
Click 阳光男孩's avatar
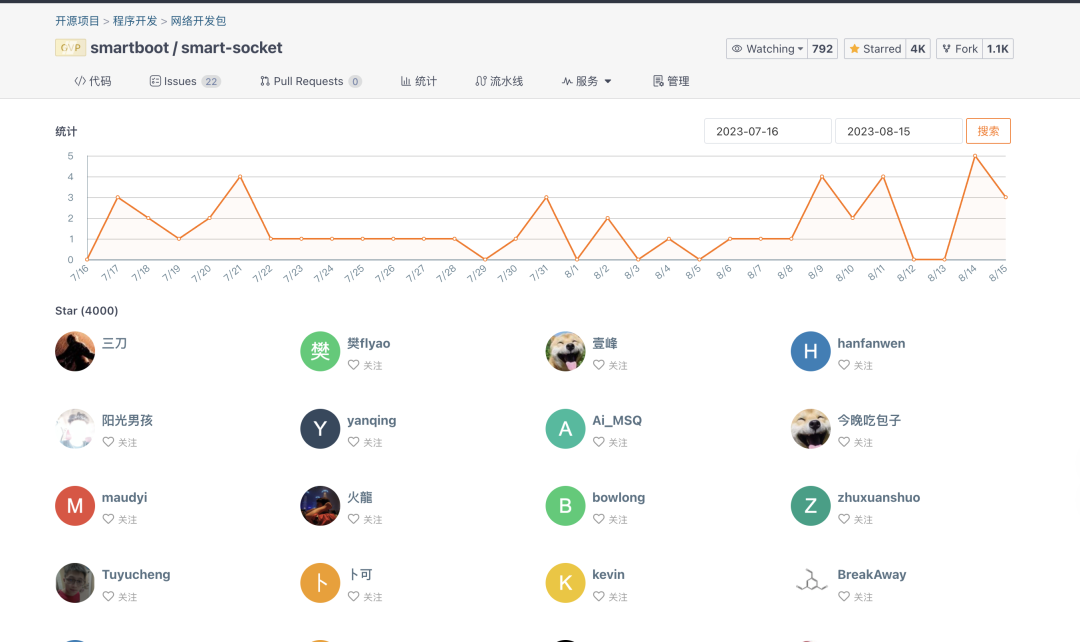[75, 428]
